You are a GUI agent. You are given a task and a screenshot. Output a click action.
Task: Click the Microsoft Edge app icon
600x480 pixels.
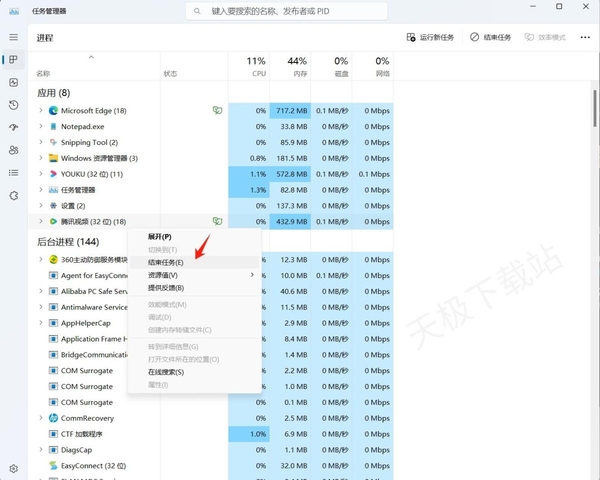tap(54, 110)
